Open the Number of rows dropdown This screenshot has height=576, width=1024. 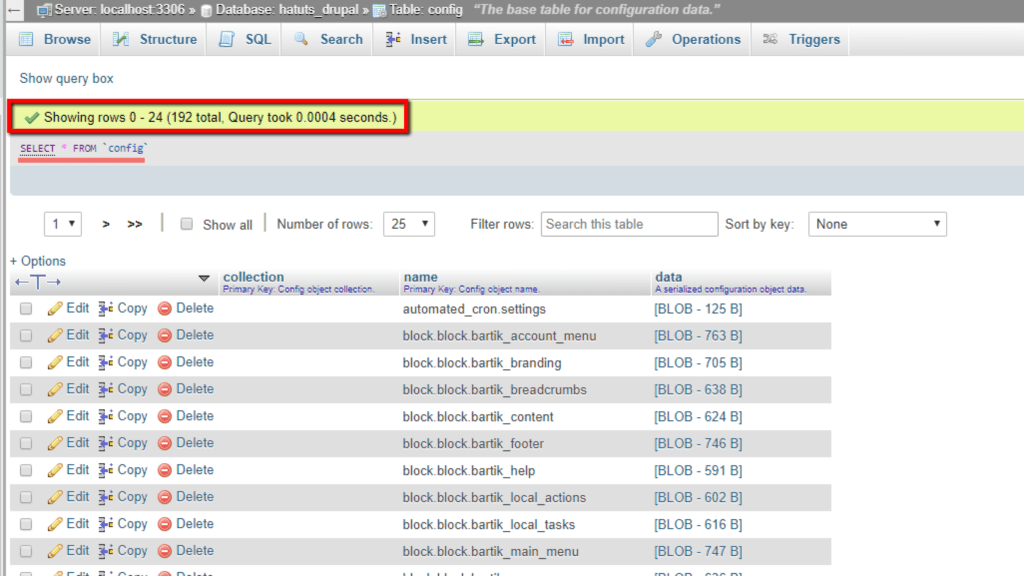pyautogui.click(x=409, y=224)
